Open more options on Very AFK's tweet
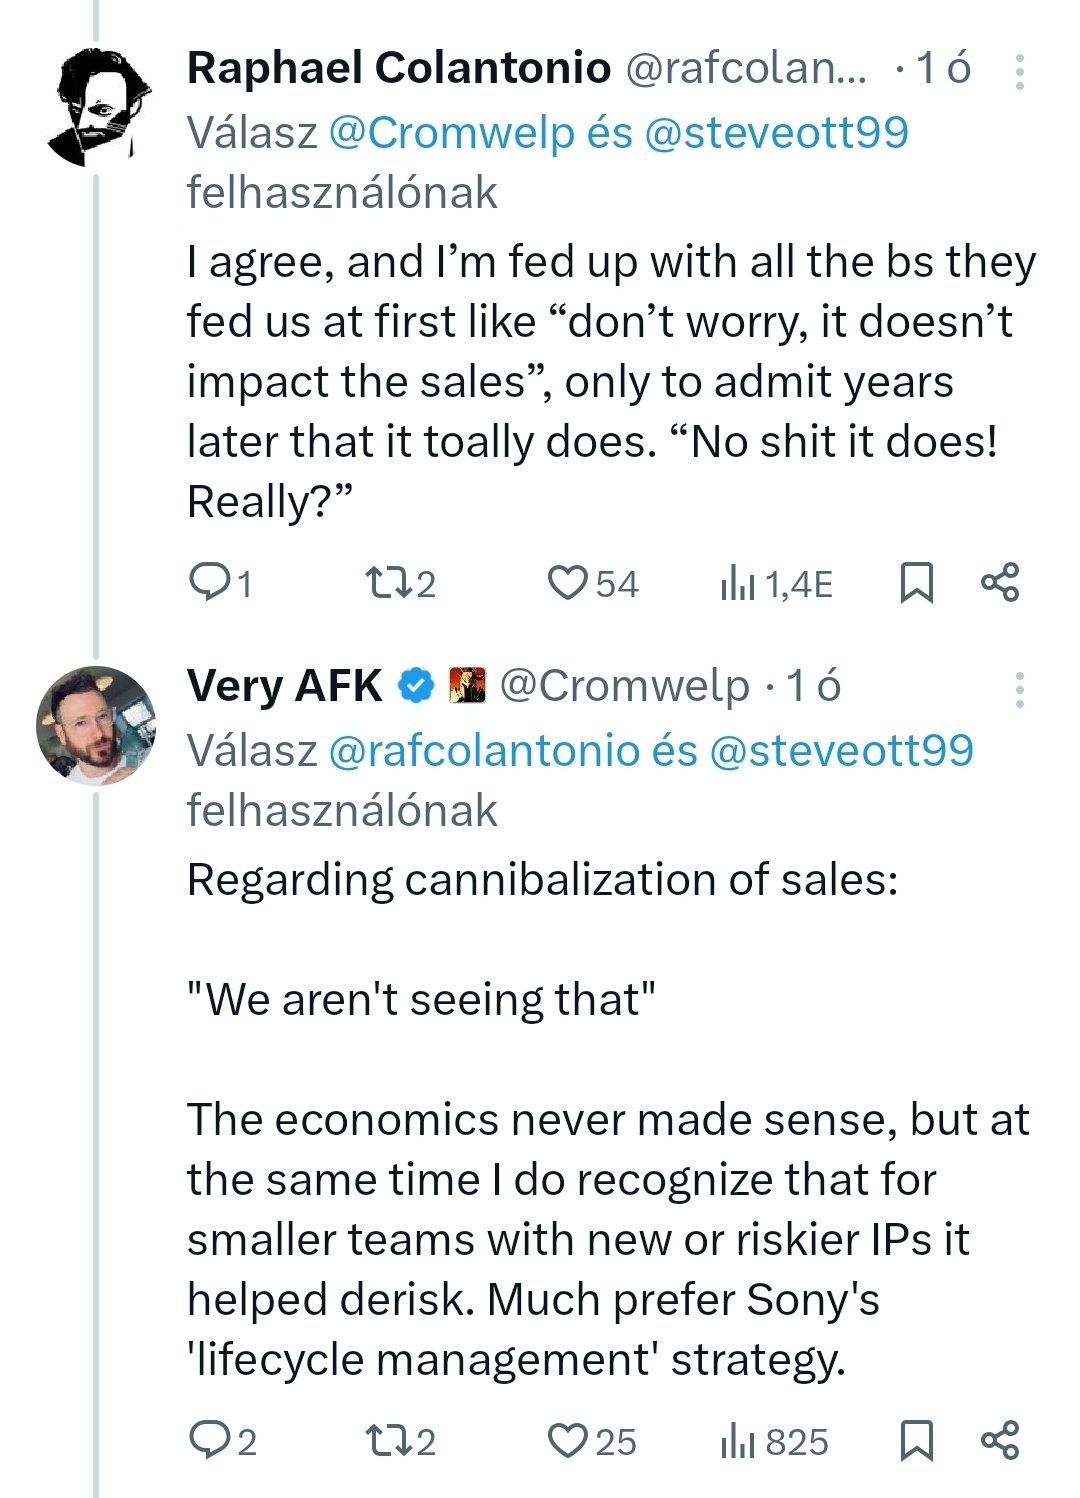This screenshot has width=1080, height=1498. pos(1019,690)
